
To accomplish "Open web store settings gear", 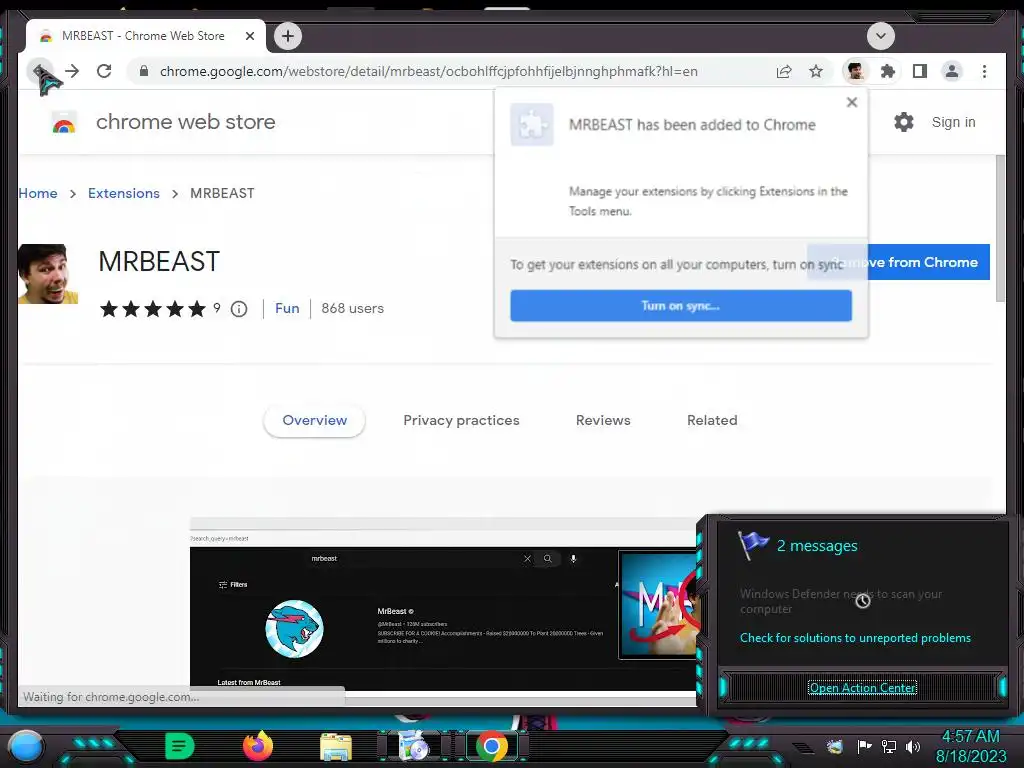I will 903,122.
